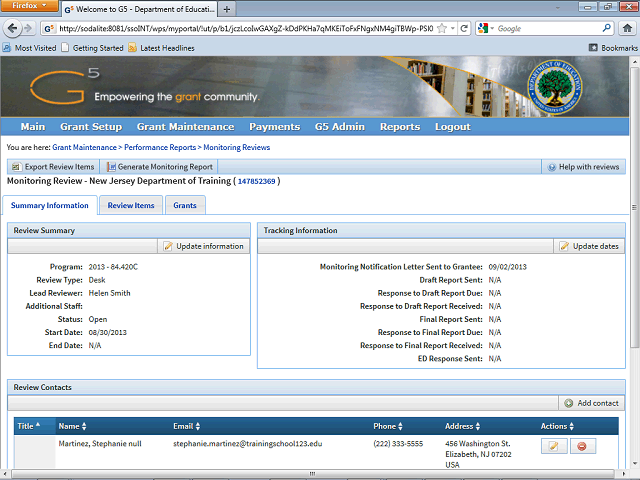Select the Welcome to G5 browser tab
This screenshot has height=480, width=640.
(x=139, y=9)
